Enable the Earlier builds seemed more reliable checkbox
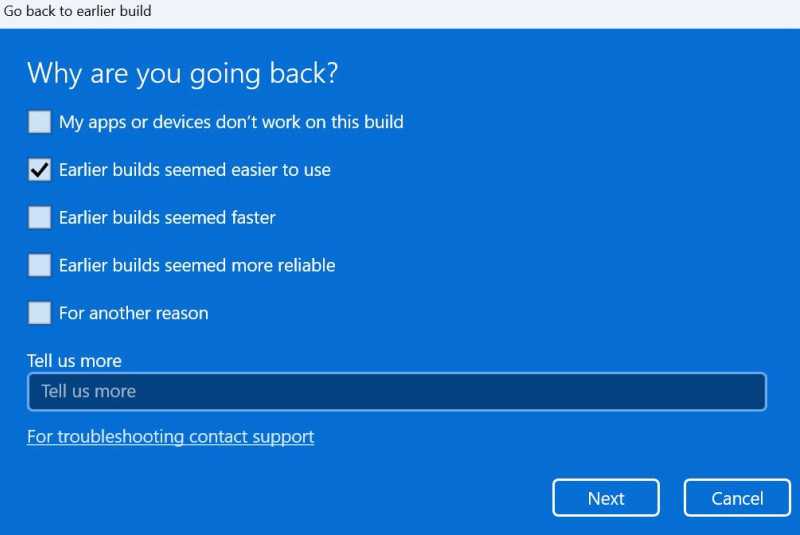The width and height of the screenshot is (800, 535). 39,265
